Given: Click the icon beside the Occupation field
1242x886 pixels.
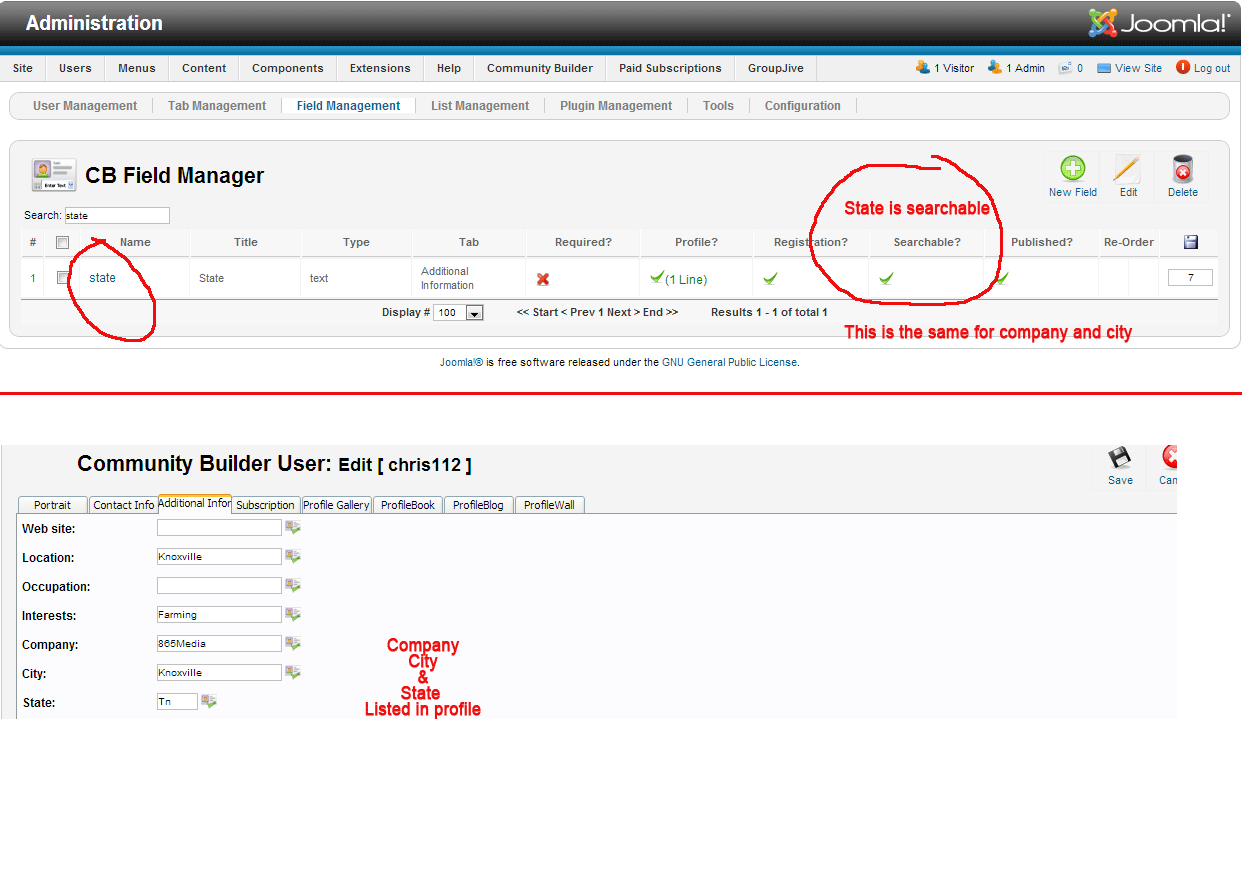Looking at the screenshot, I should [x=293, y=585].
